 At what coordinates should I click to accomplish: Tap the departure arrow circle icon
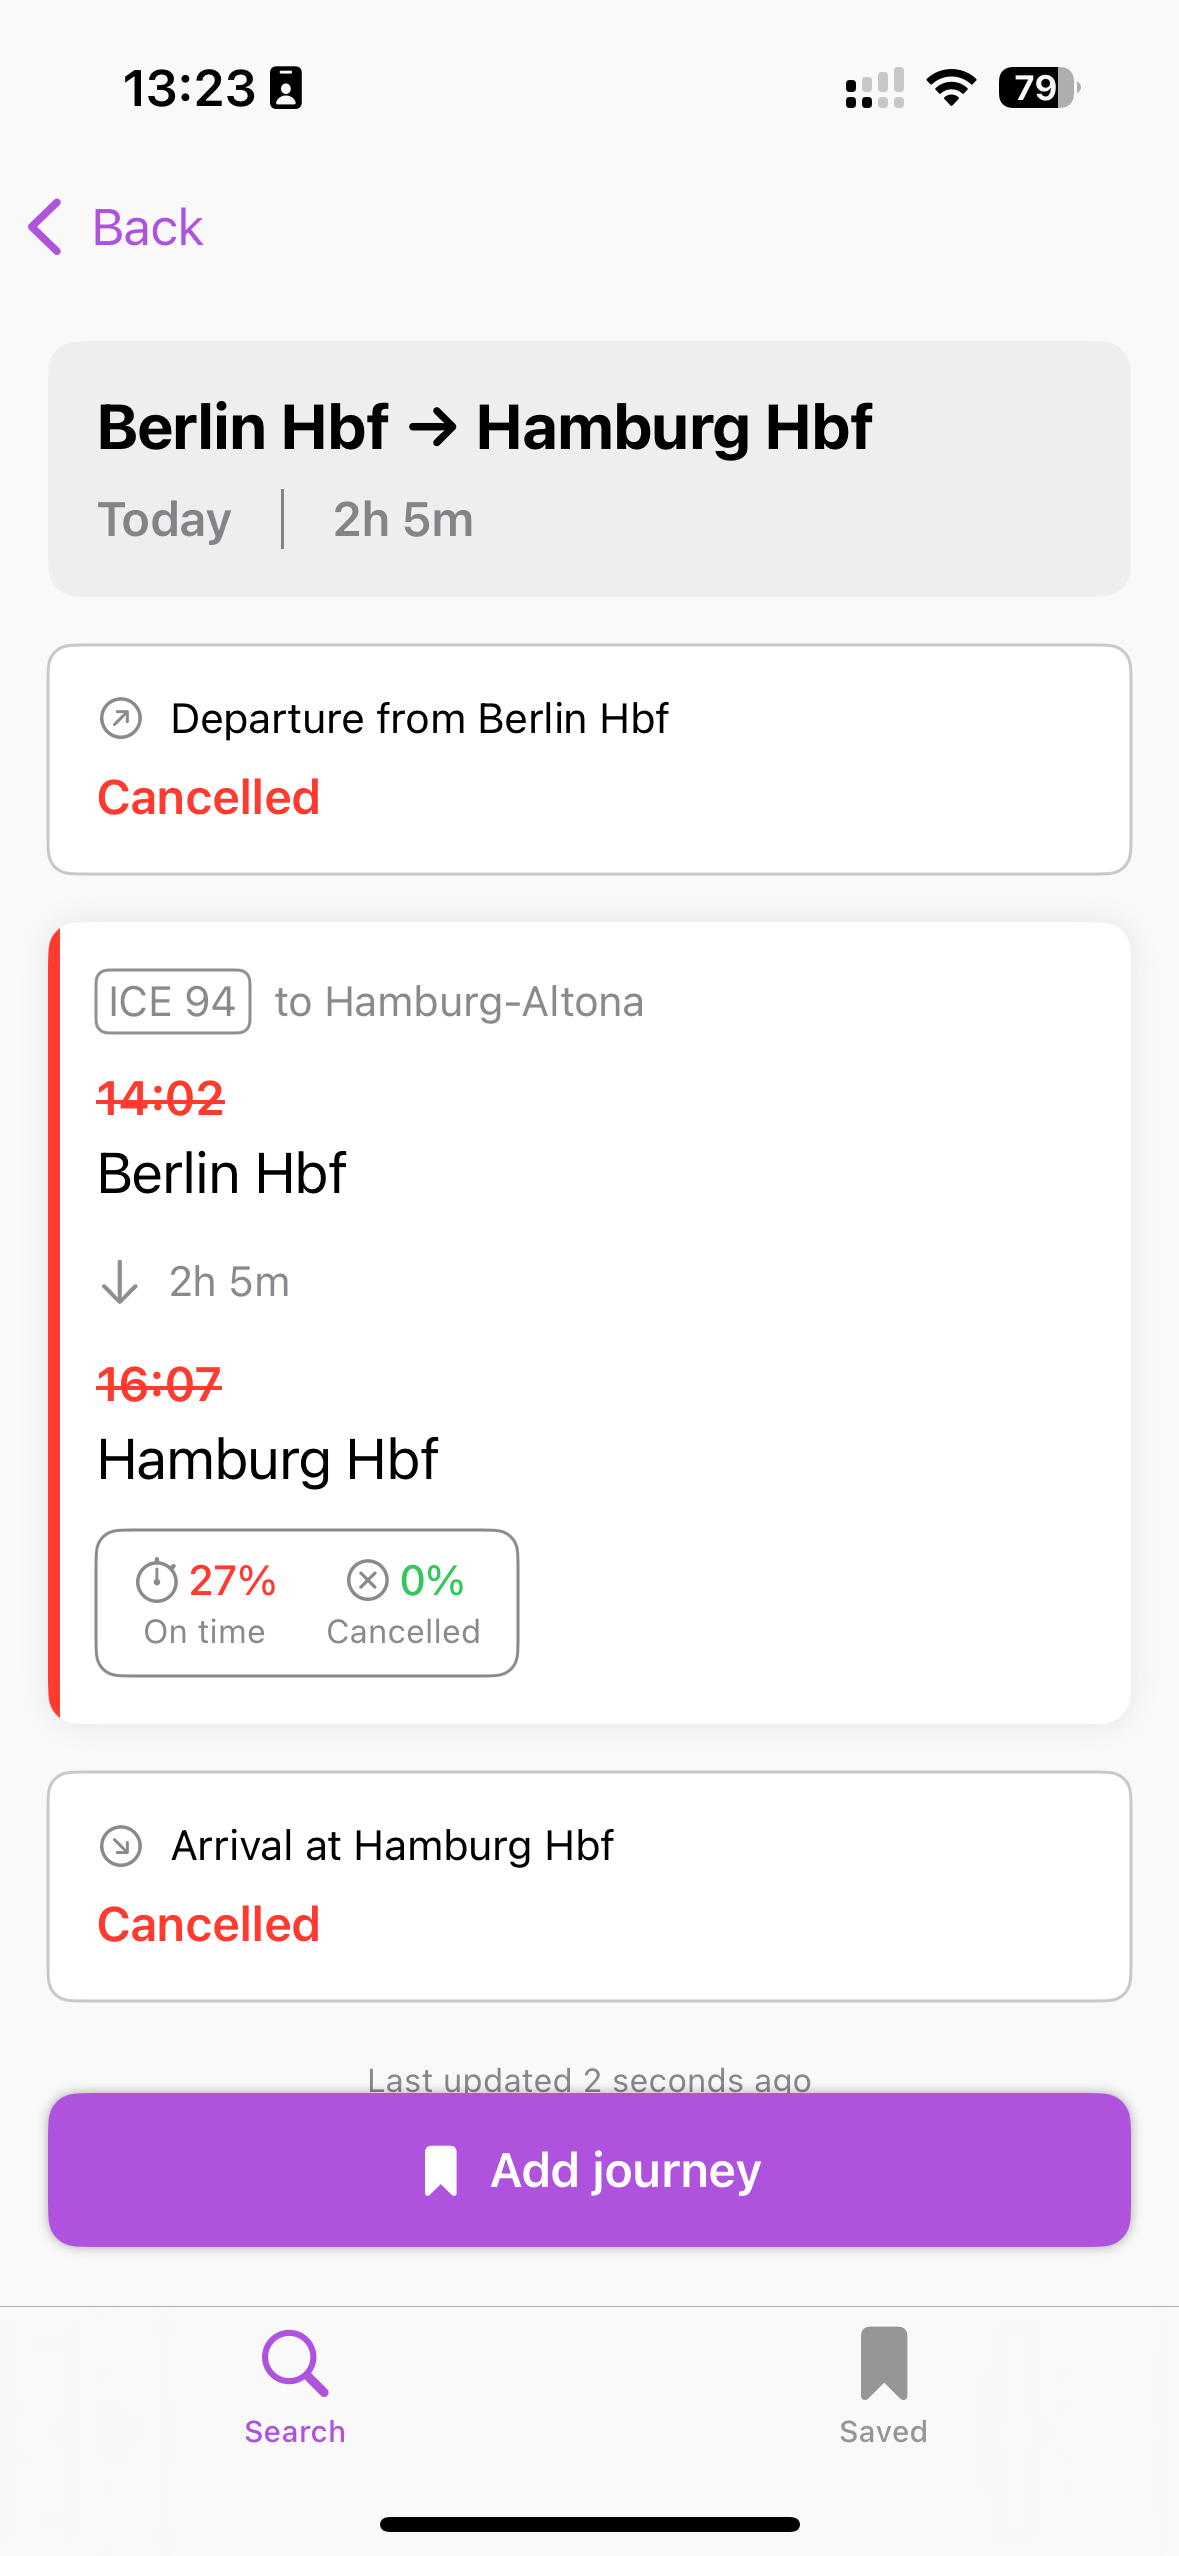point(121,718)
